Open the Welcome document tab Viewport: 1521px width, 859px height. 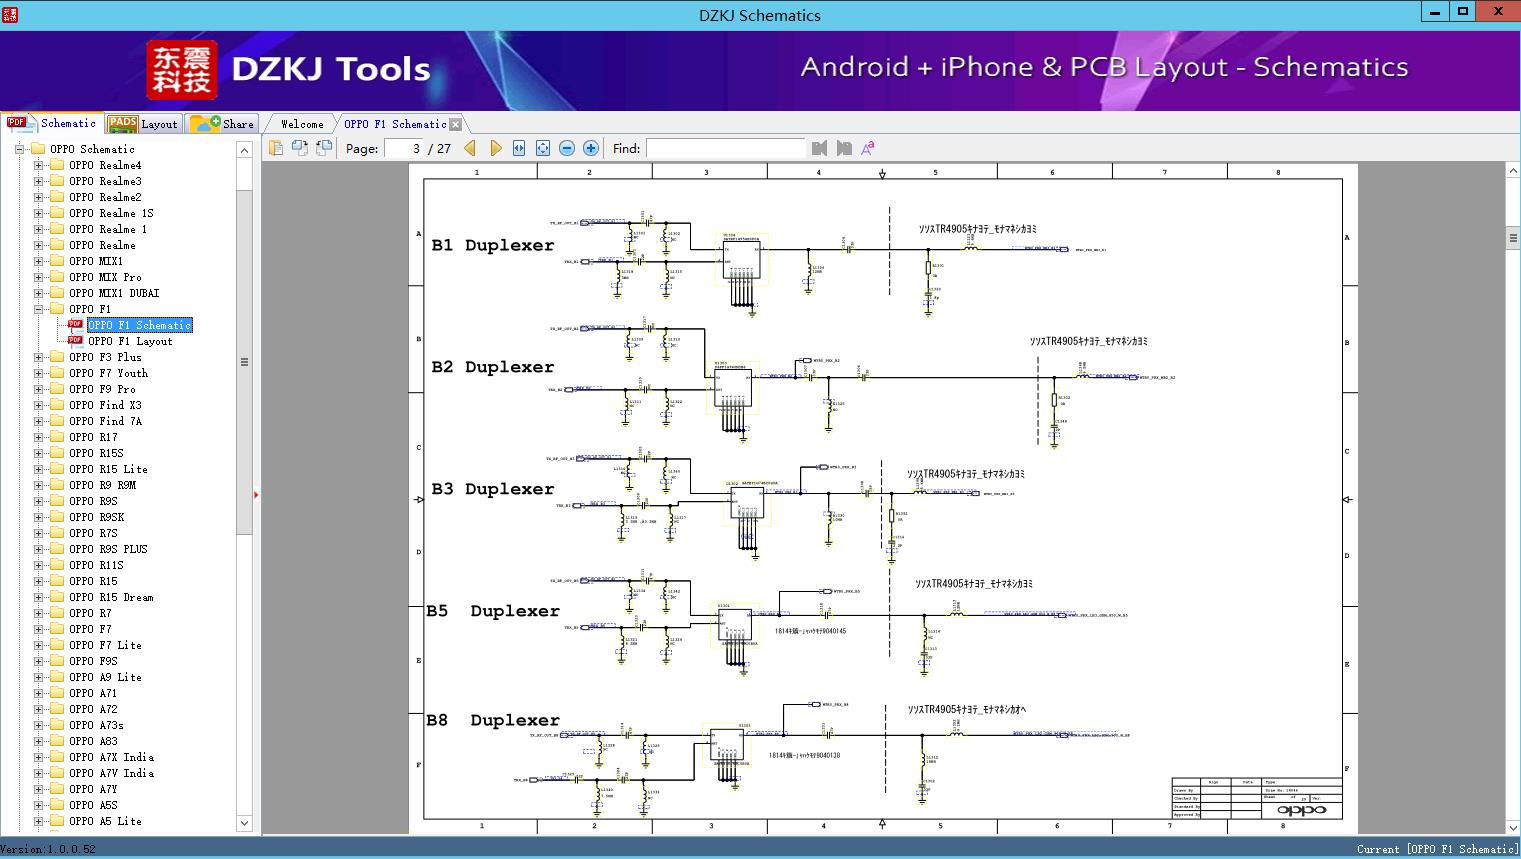pos(302,124)
